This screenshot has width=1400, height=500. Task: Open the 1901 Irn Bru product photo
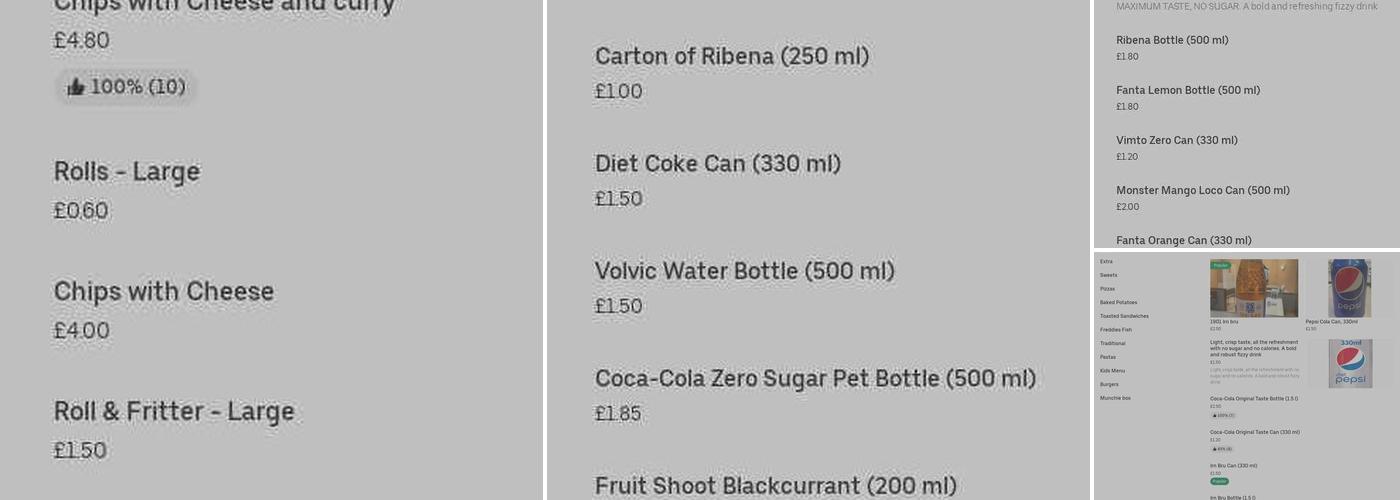click(1254, 288)
